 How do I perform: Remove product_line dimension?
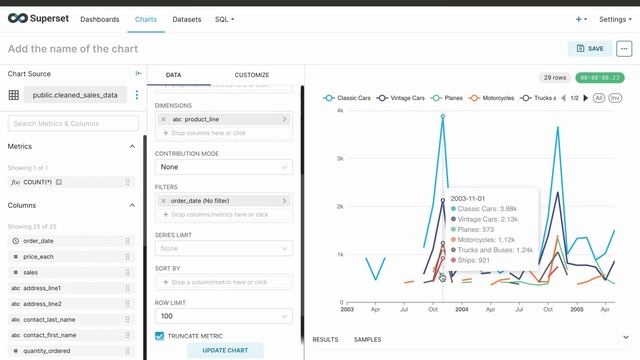pos(163,119)
